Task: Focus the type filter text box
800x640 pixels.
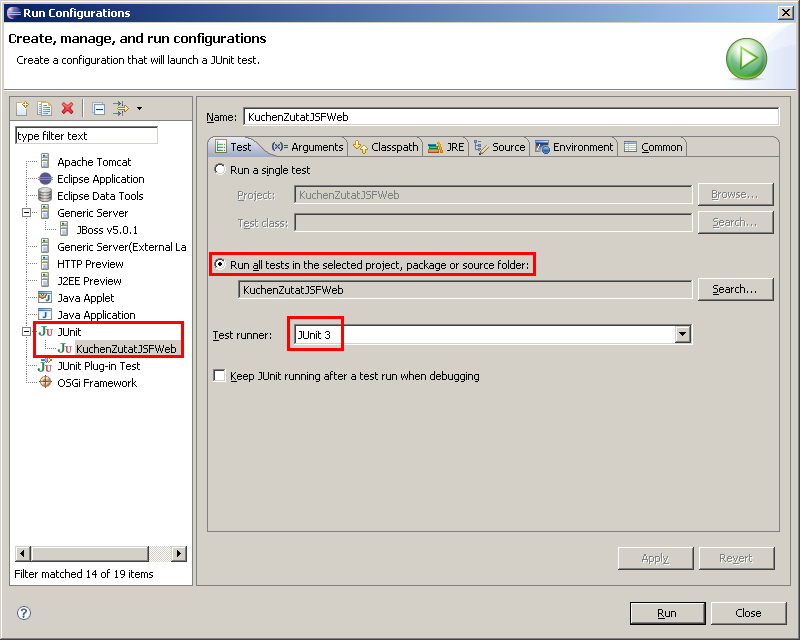Action: pos(86,136)
